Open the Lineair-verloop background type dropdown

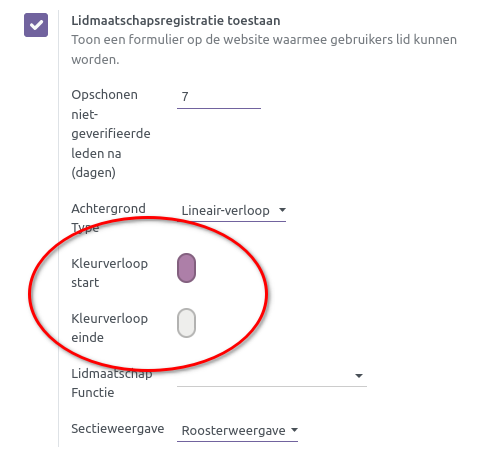(231, 211)
